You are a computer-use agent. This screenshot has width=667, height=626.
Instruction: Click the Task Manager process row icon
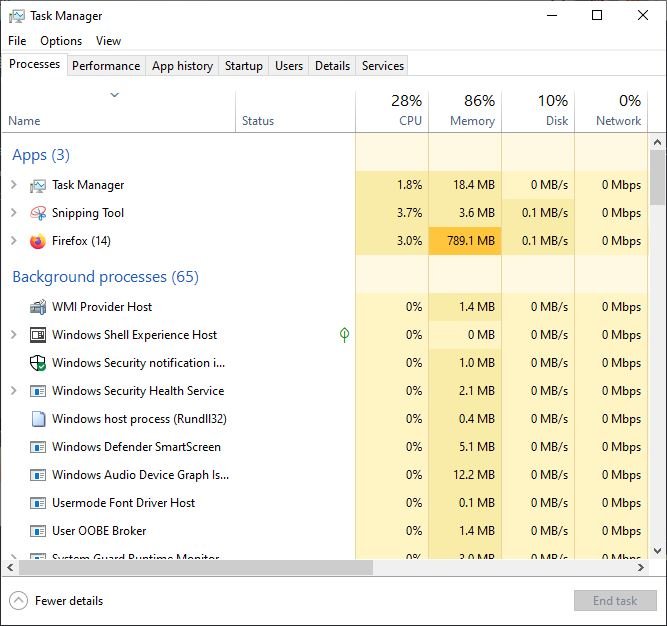[38, 185]
